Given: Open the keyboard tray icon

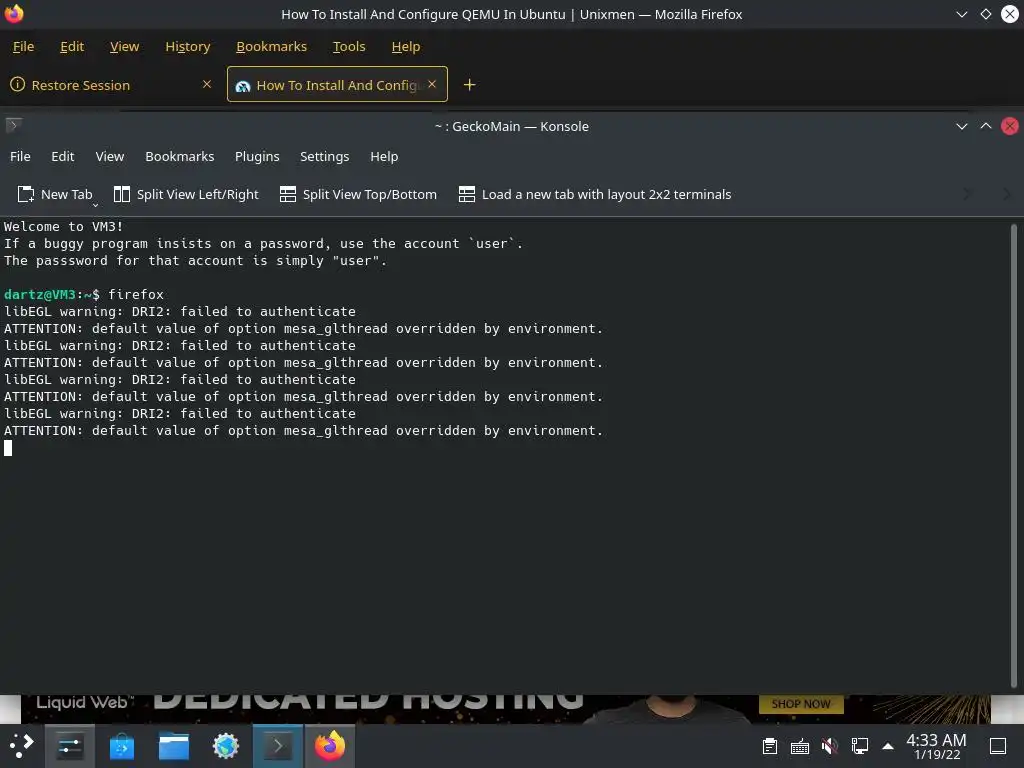Looking at the screenshot, I should [799, 746].
